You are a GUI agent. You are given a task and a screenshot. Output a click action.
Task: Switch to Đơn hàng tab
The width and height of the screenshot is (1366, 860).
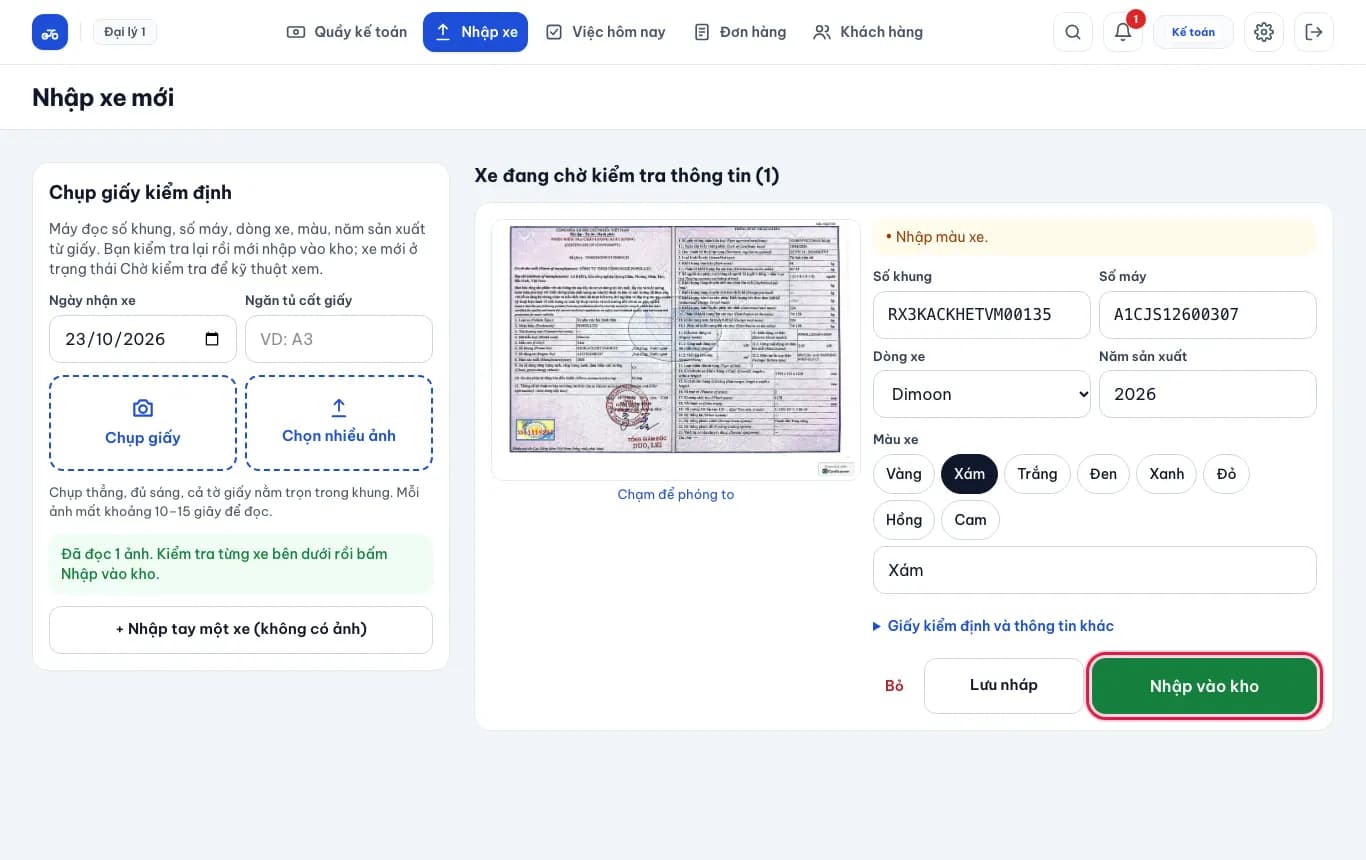pyautogui.click(x=740, y=32)
